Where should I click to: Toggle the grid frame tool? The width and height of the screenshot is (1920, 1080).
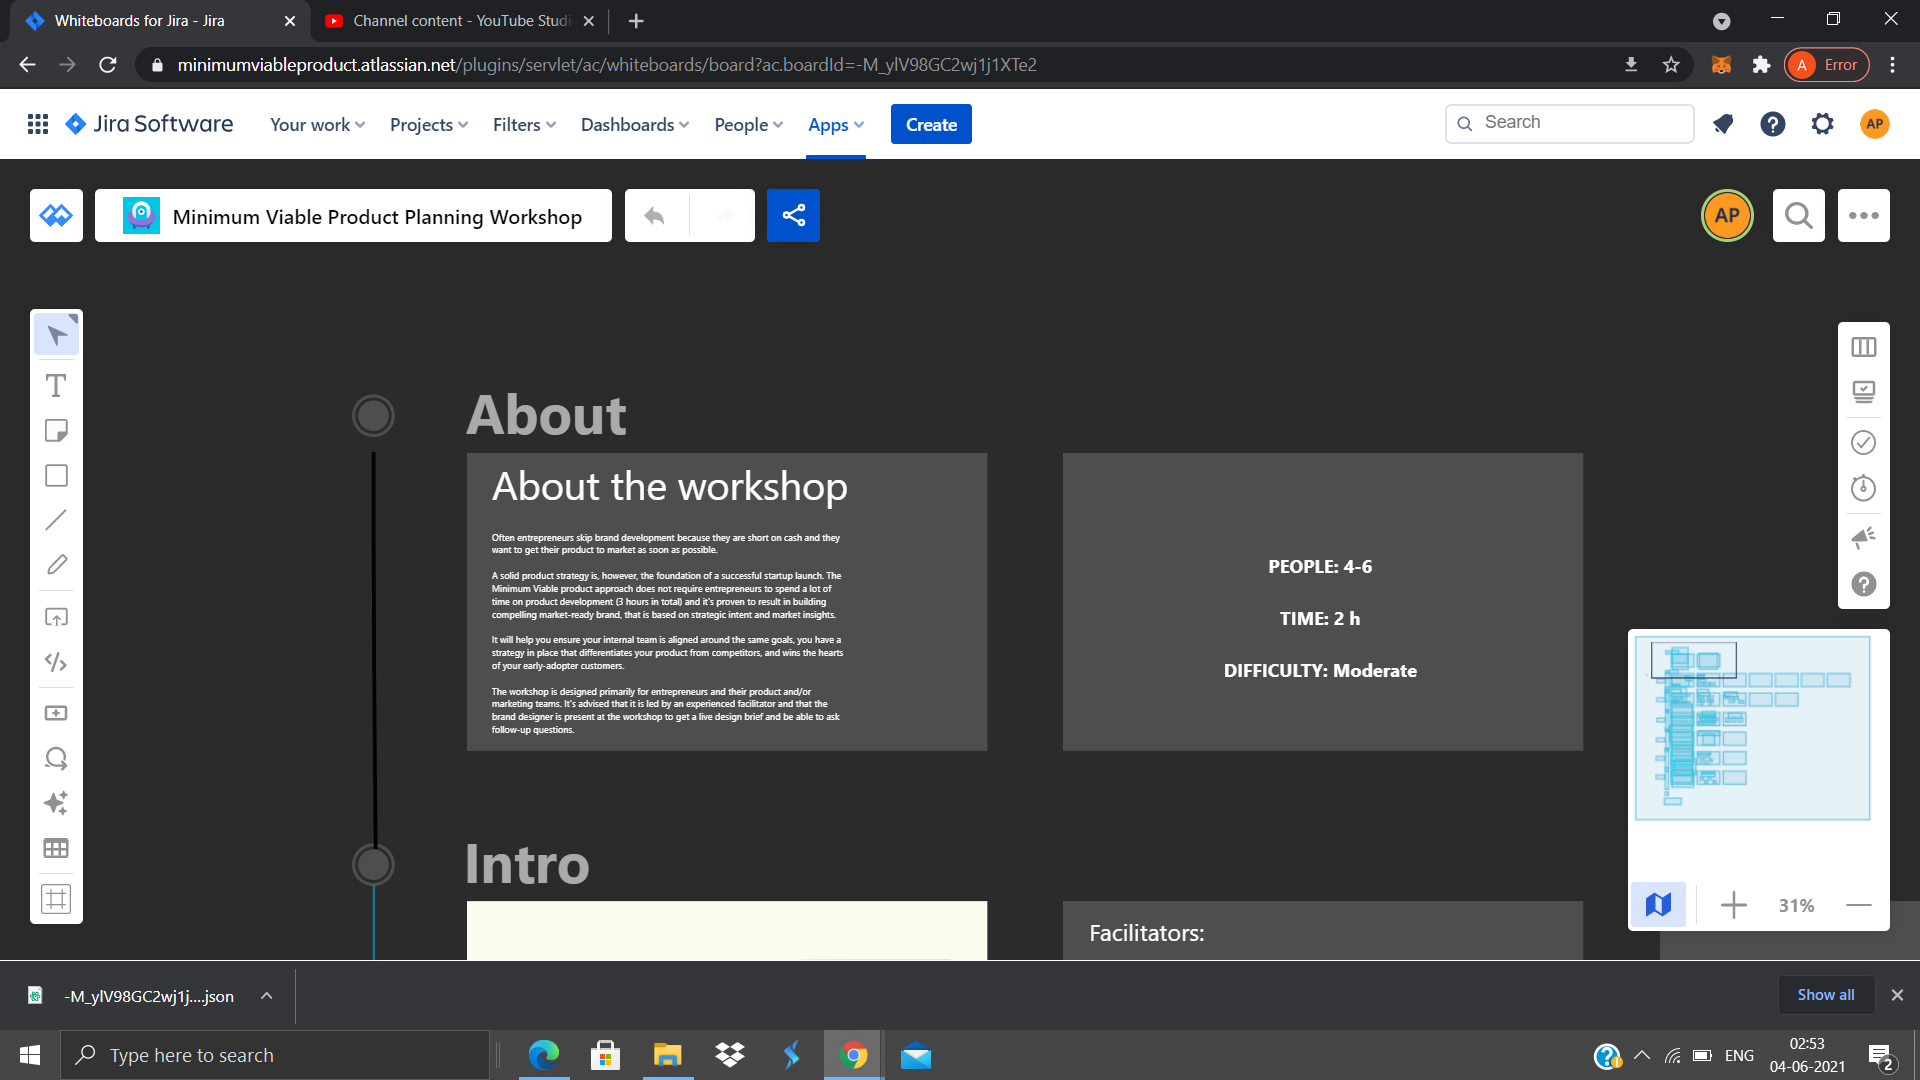56,898
